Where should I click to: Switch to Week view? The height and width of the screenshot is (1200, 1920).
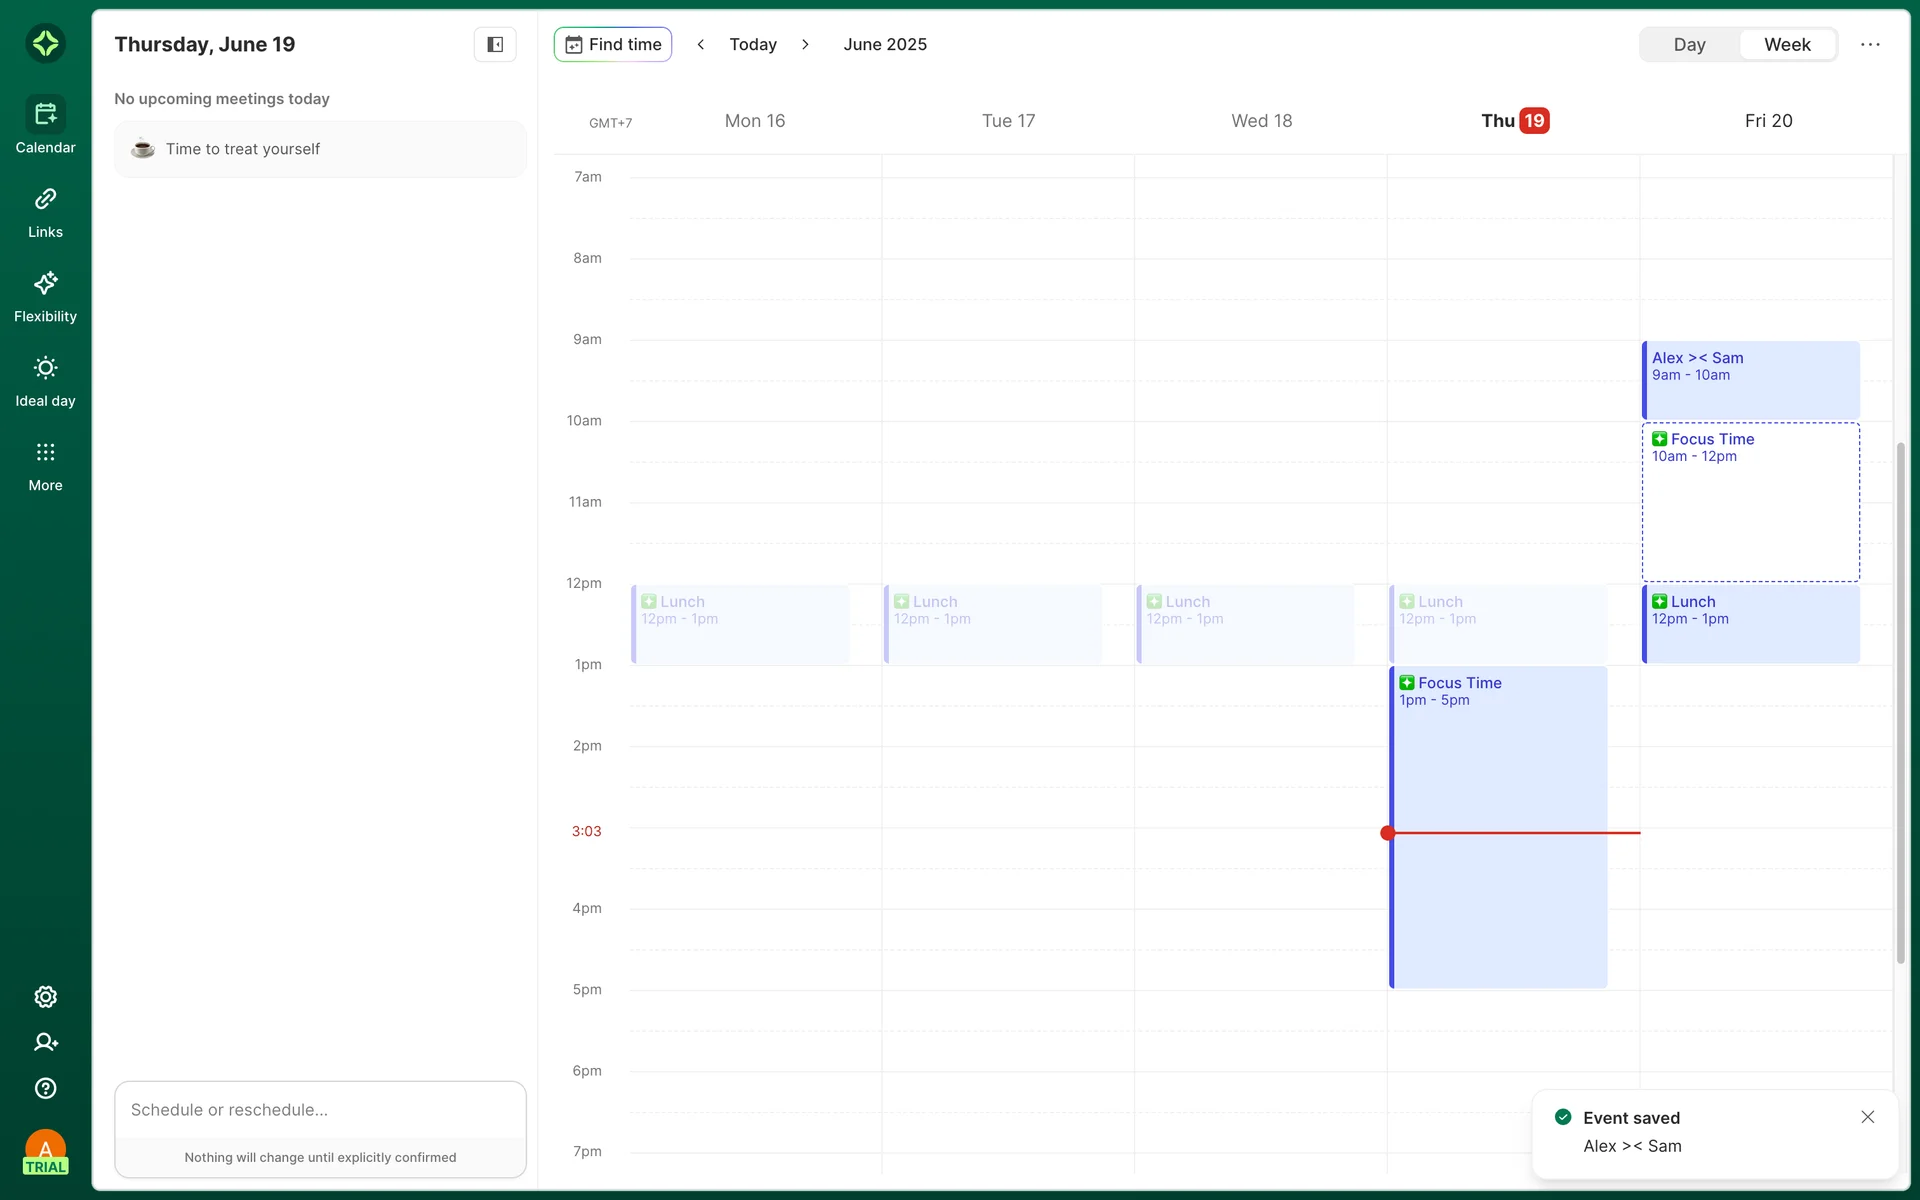point(1787,44)
